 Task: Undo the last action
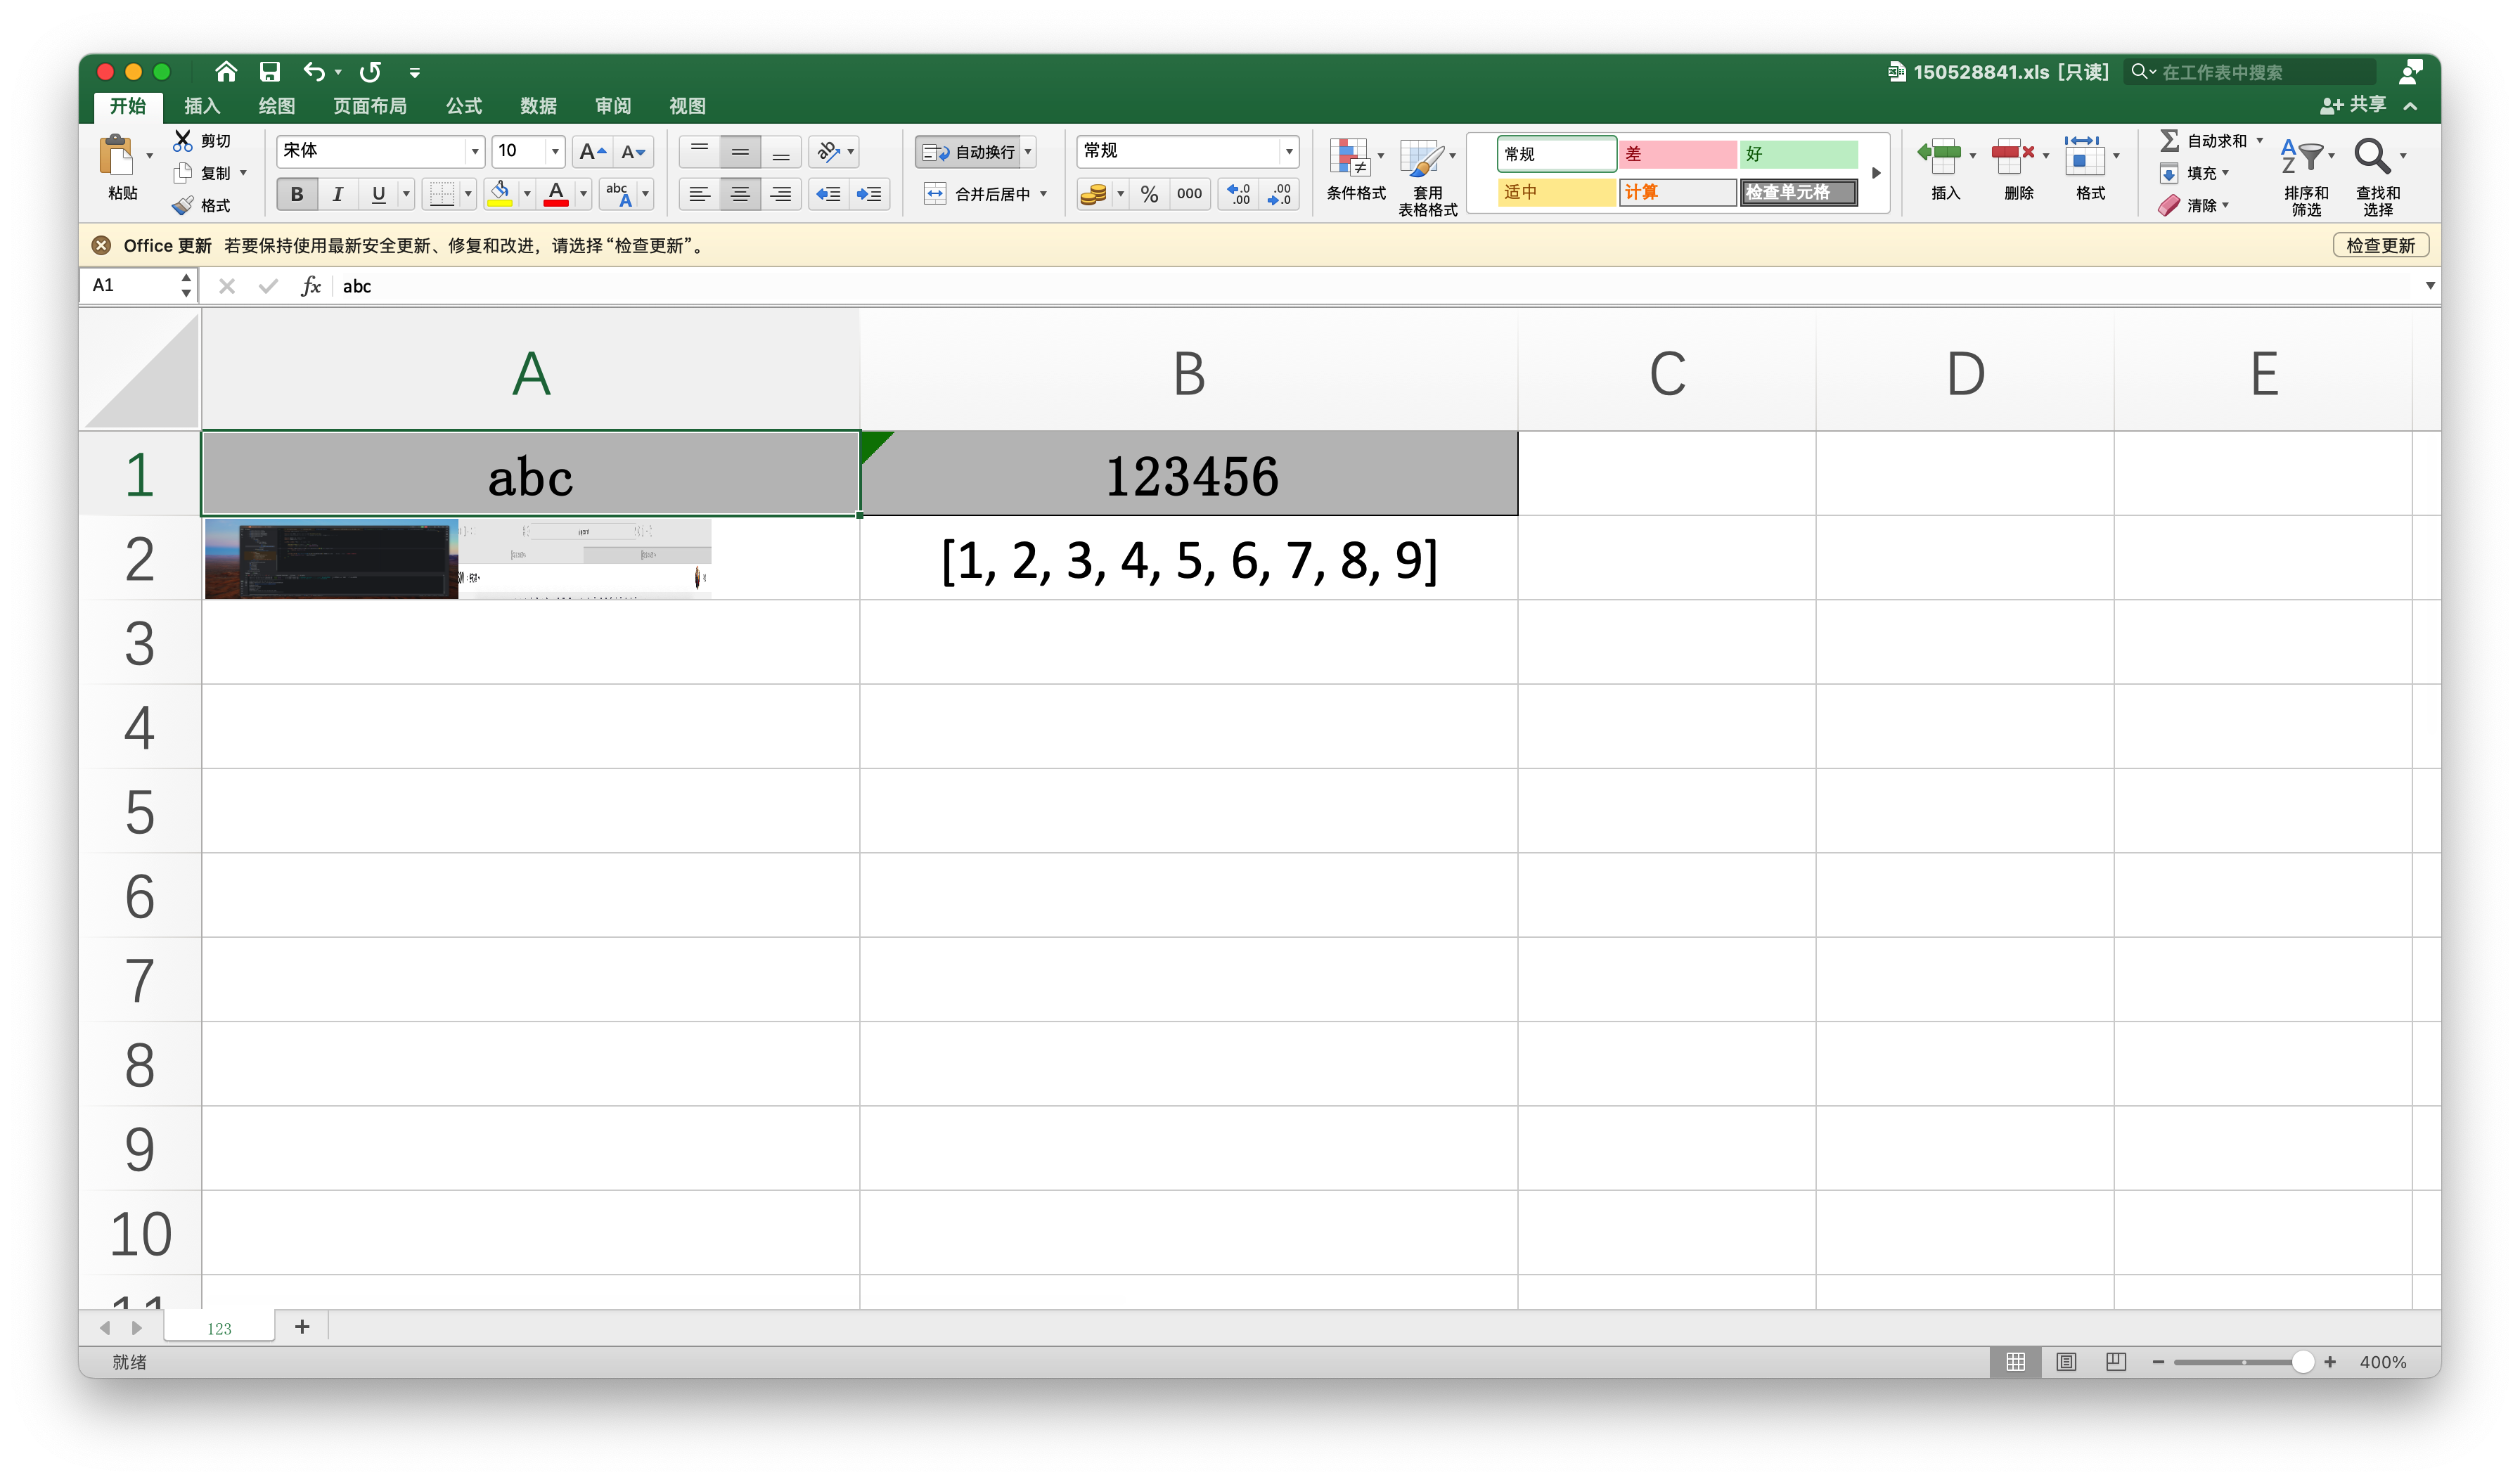314,72
